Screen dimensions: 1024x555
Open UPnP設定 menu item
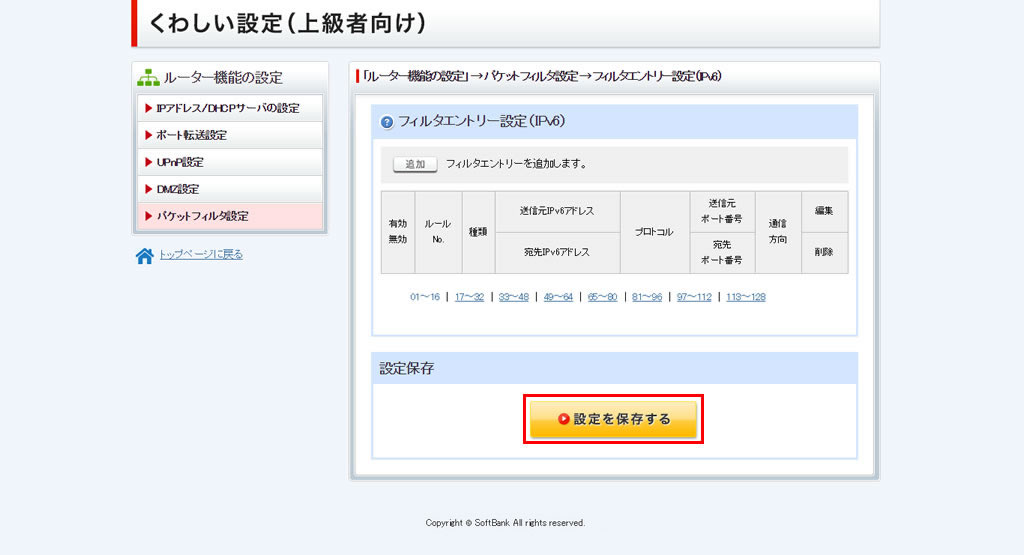[x=230, y=162]
